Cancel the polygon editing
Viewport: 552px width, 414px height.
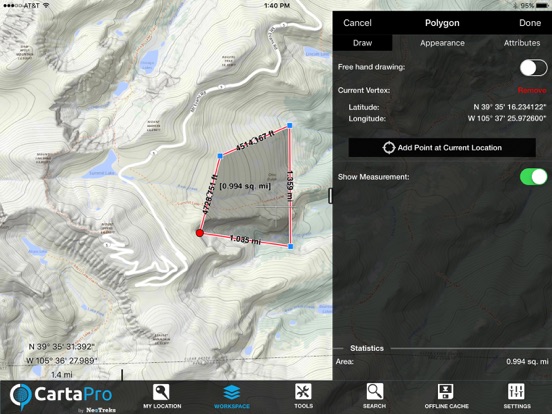(x=357, y=23)
